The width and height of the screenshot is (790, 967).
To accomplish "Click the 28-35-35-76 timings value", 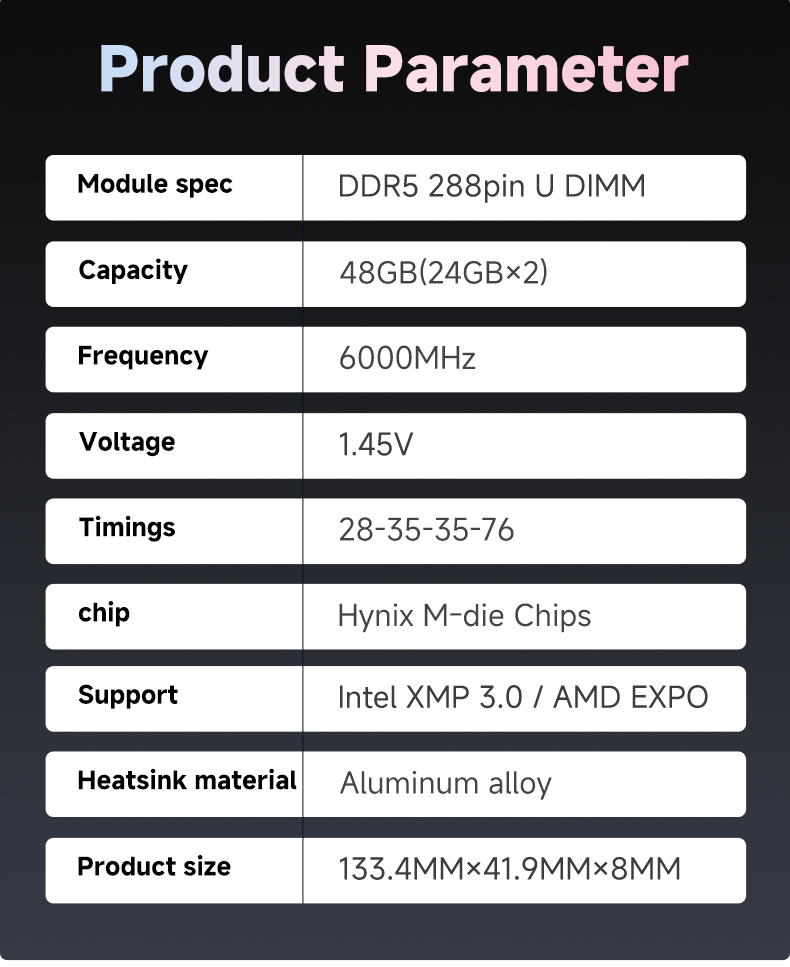I will (x=426, y=530).
